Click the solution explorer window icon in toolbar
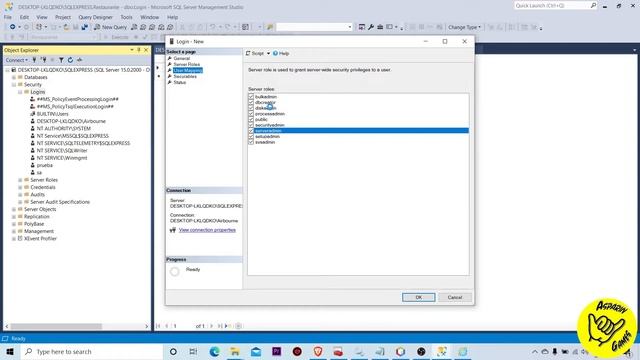This screenshot has height=360, width=640. (x=362, y=27)
